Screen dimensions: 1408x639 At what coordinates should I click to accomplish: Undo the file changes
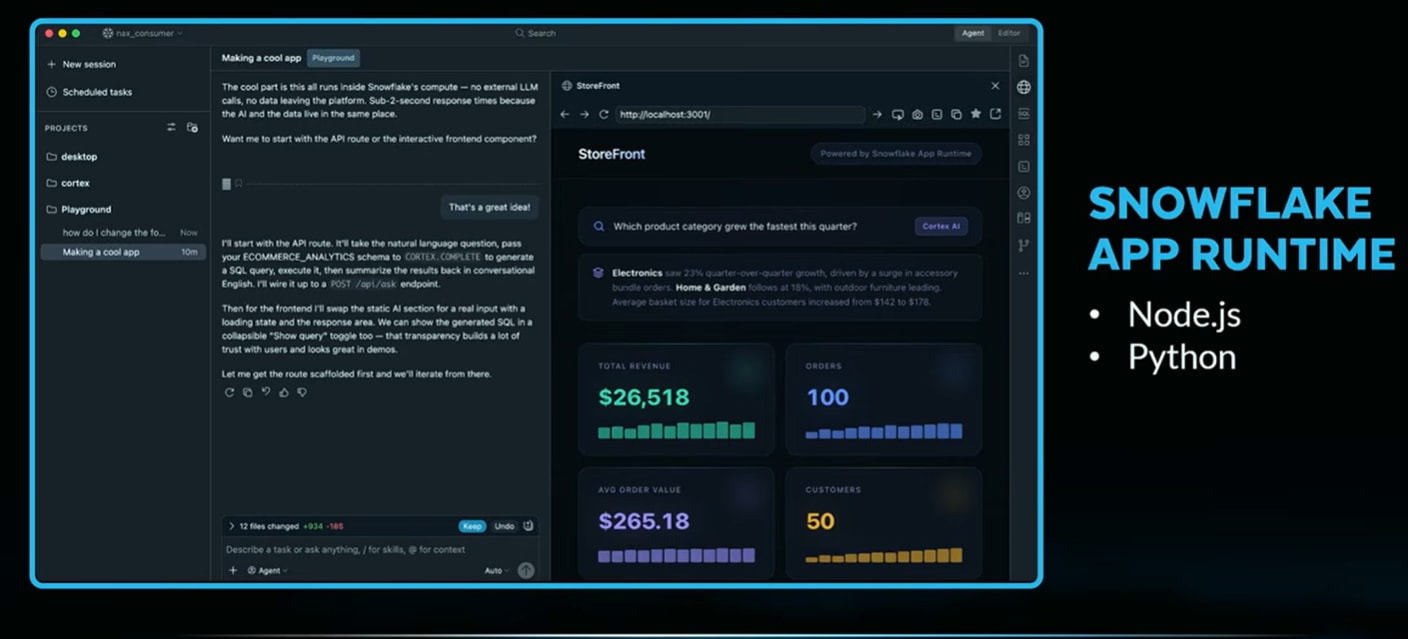(504, 526)
